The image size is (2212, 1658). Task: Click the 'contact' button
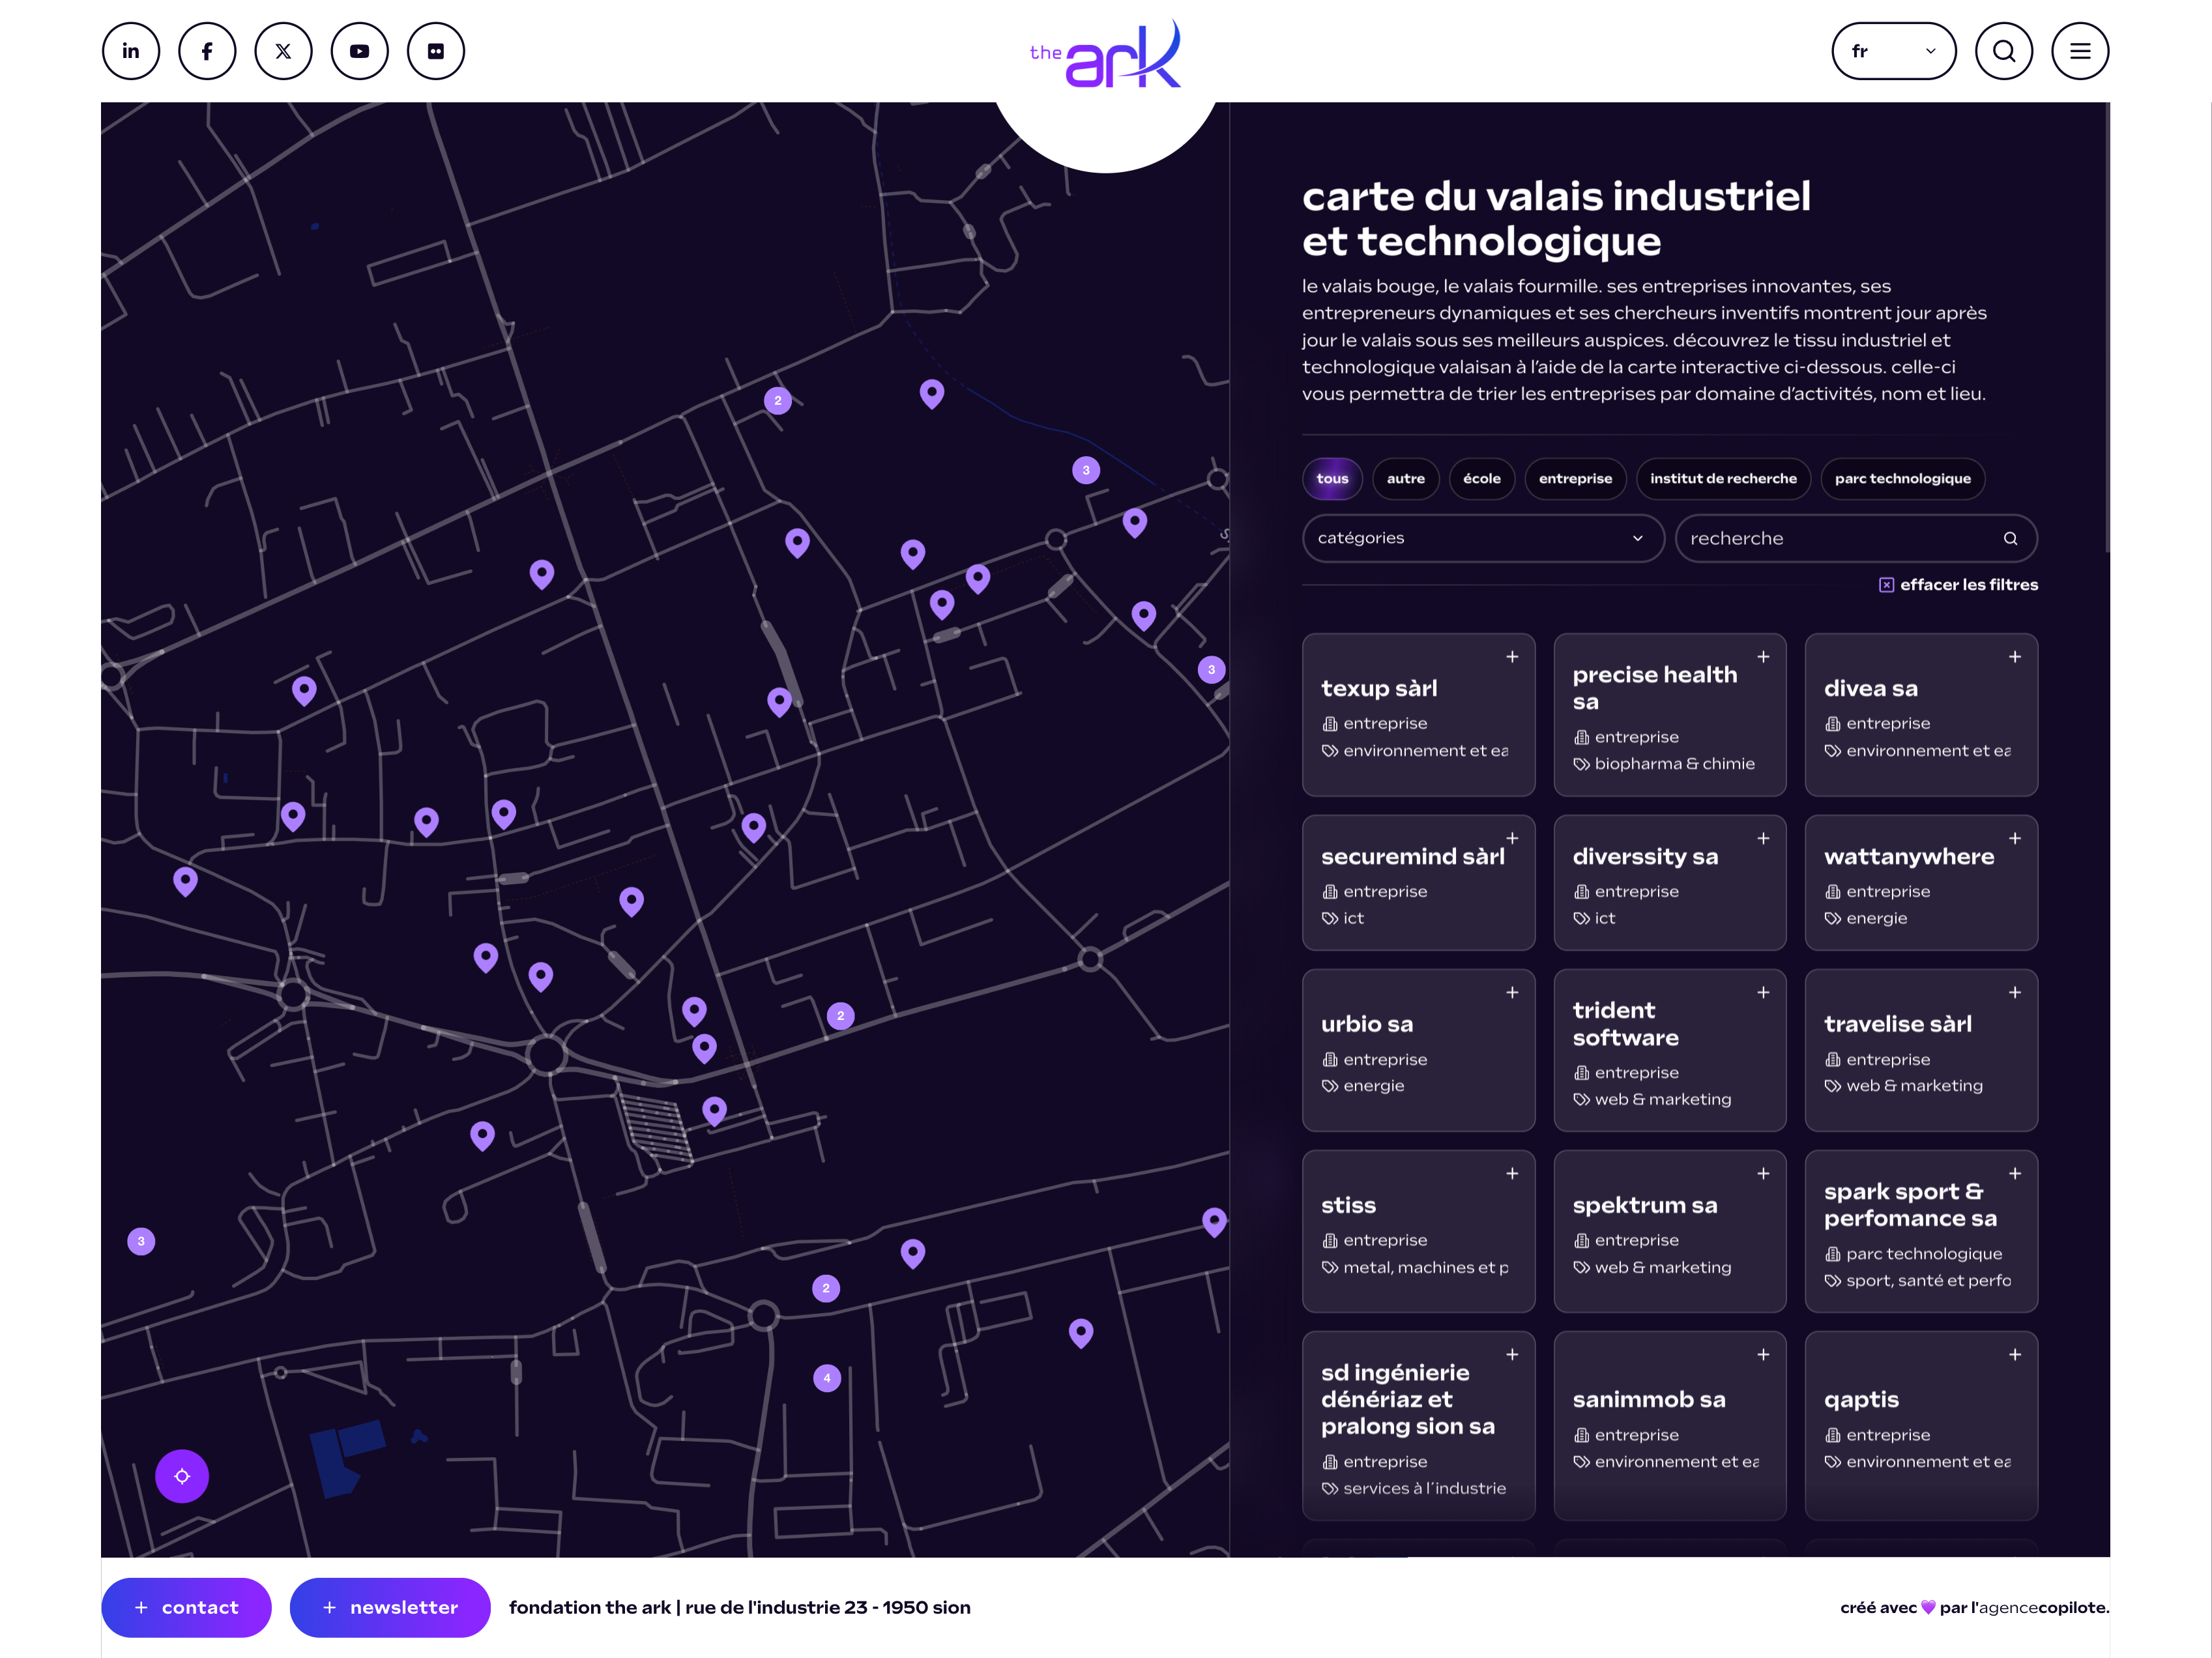pyautogui.click(x=186, y=1607)
